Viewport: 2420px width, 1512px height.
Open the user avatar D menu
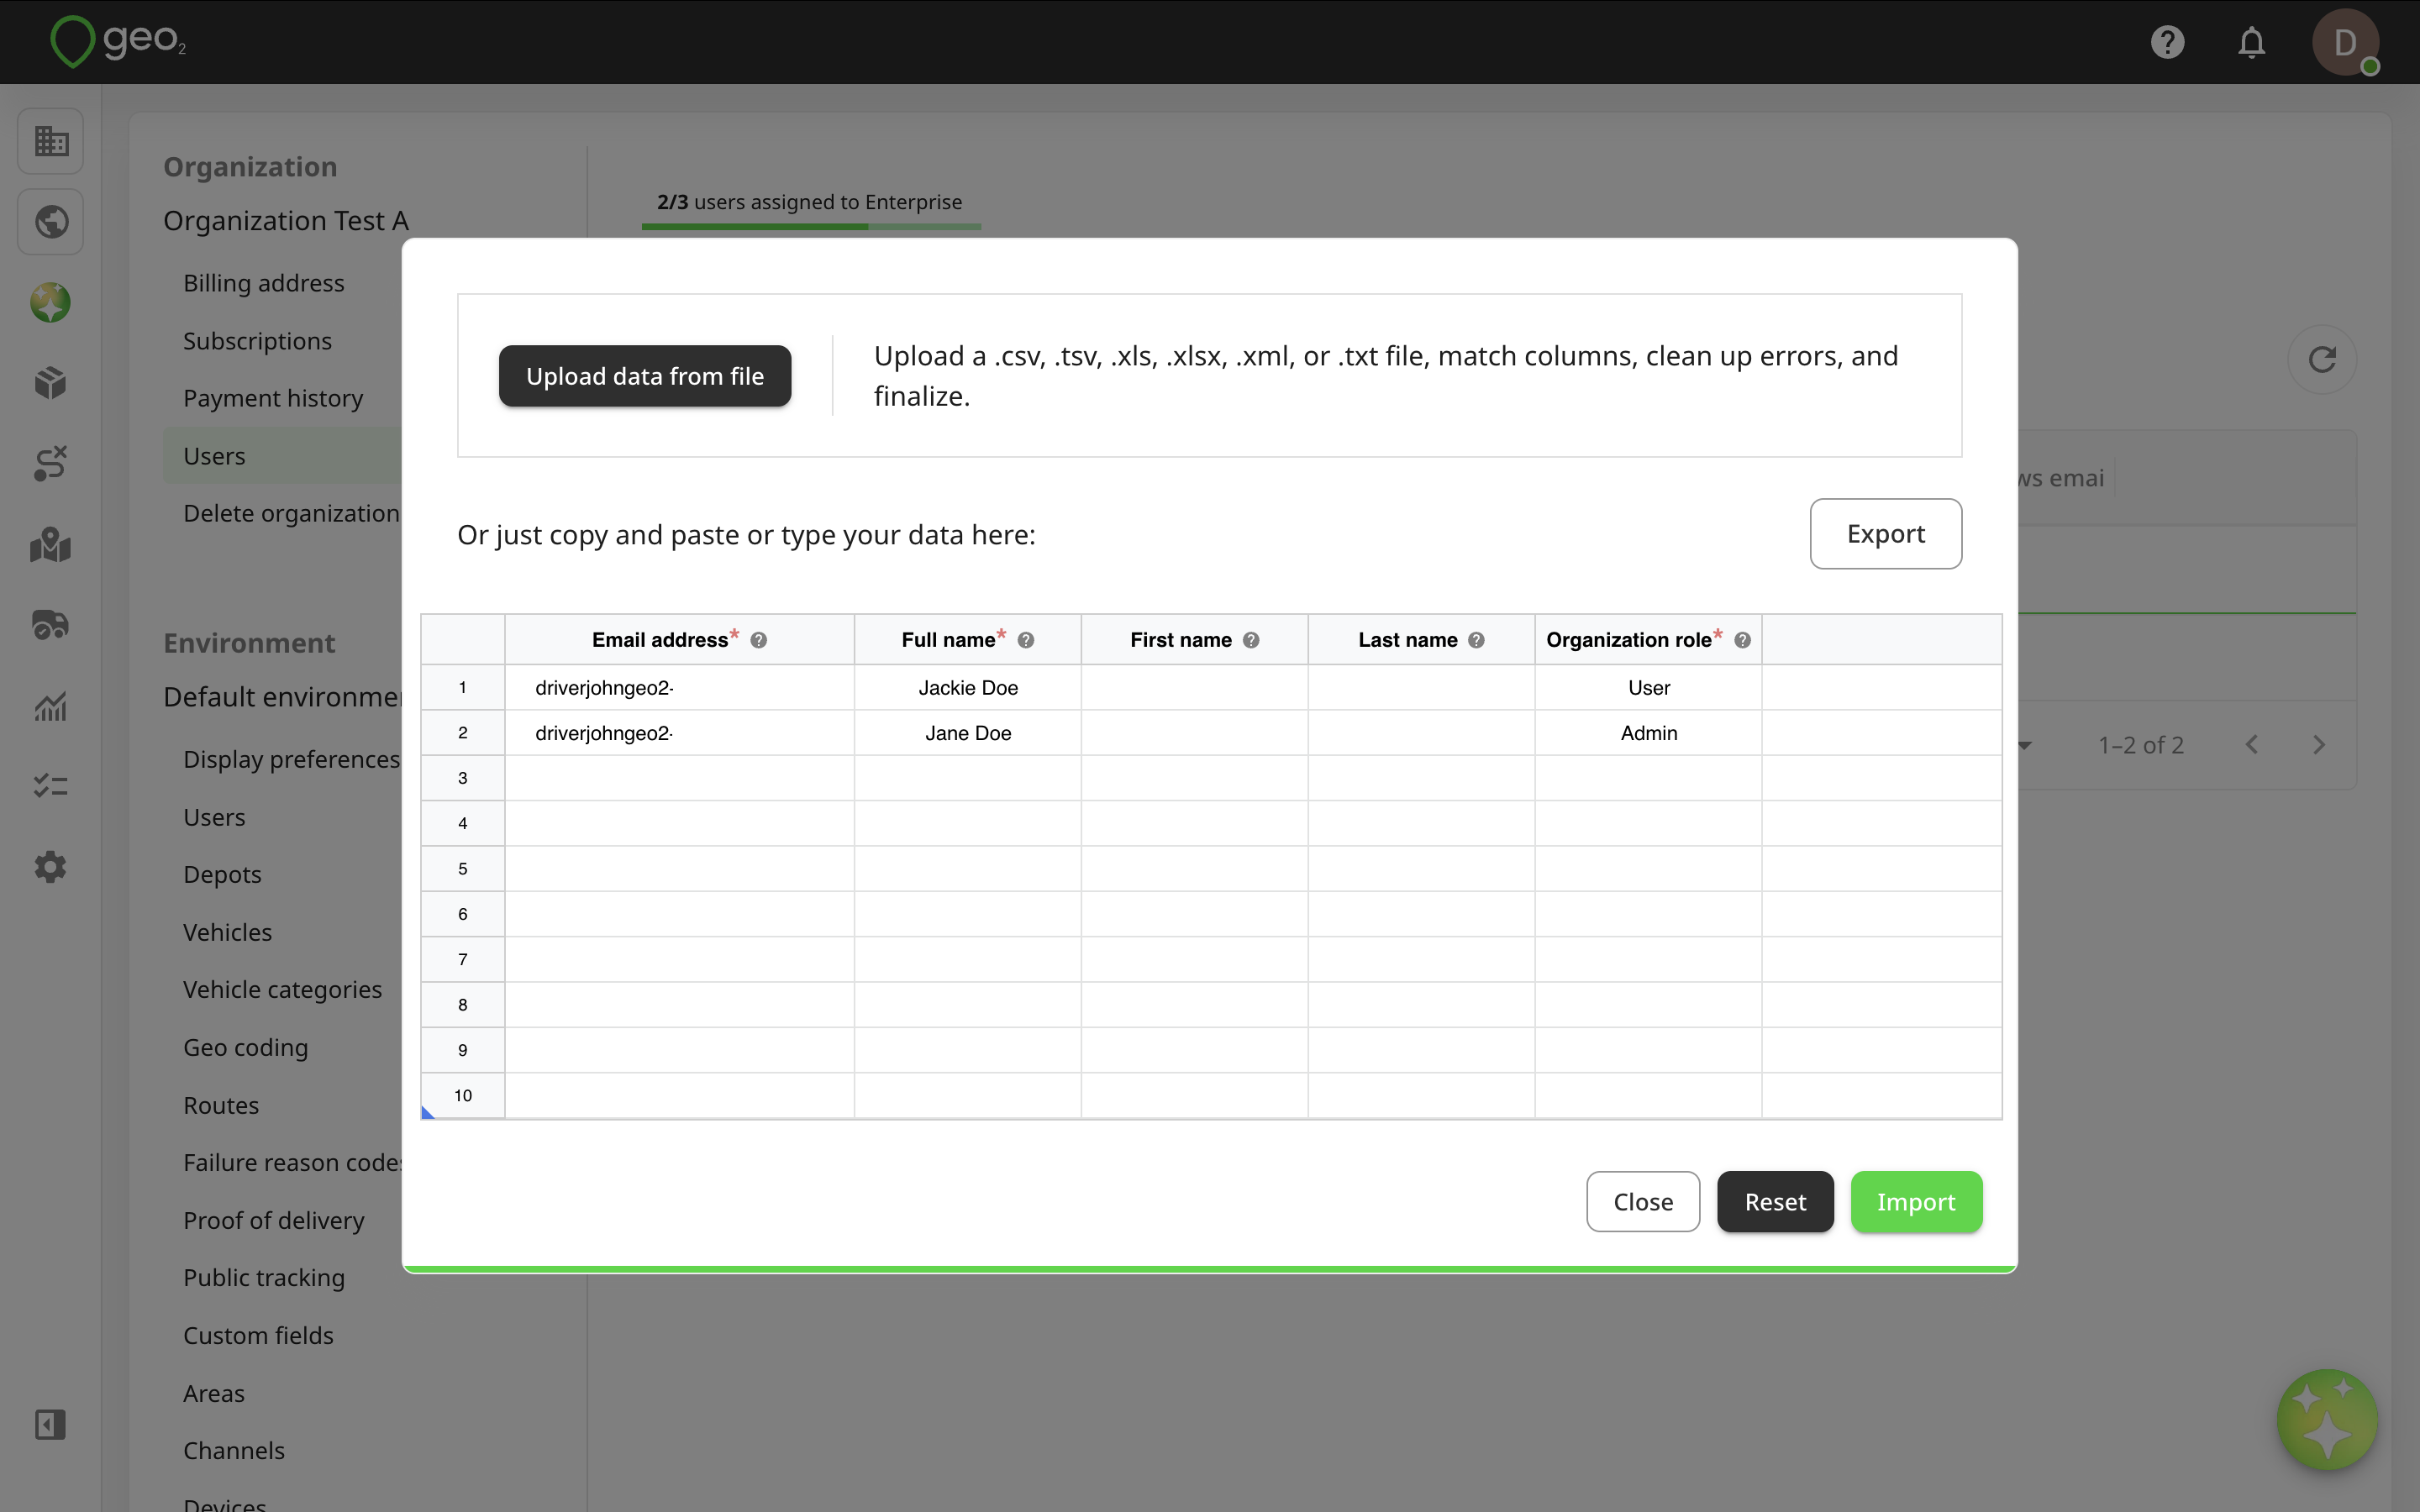(2345, 42)
